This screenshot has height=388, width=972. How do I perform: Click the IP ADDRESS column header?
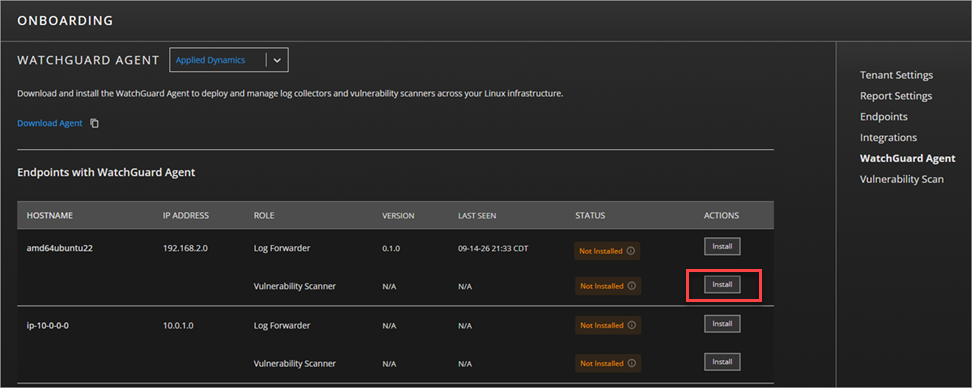[x=185, y=216]
